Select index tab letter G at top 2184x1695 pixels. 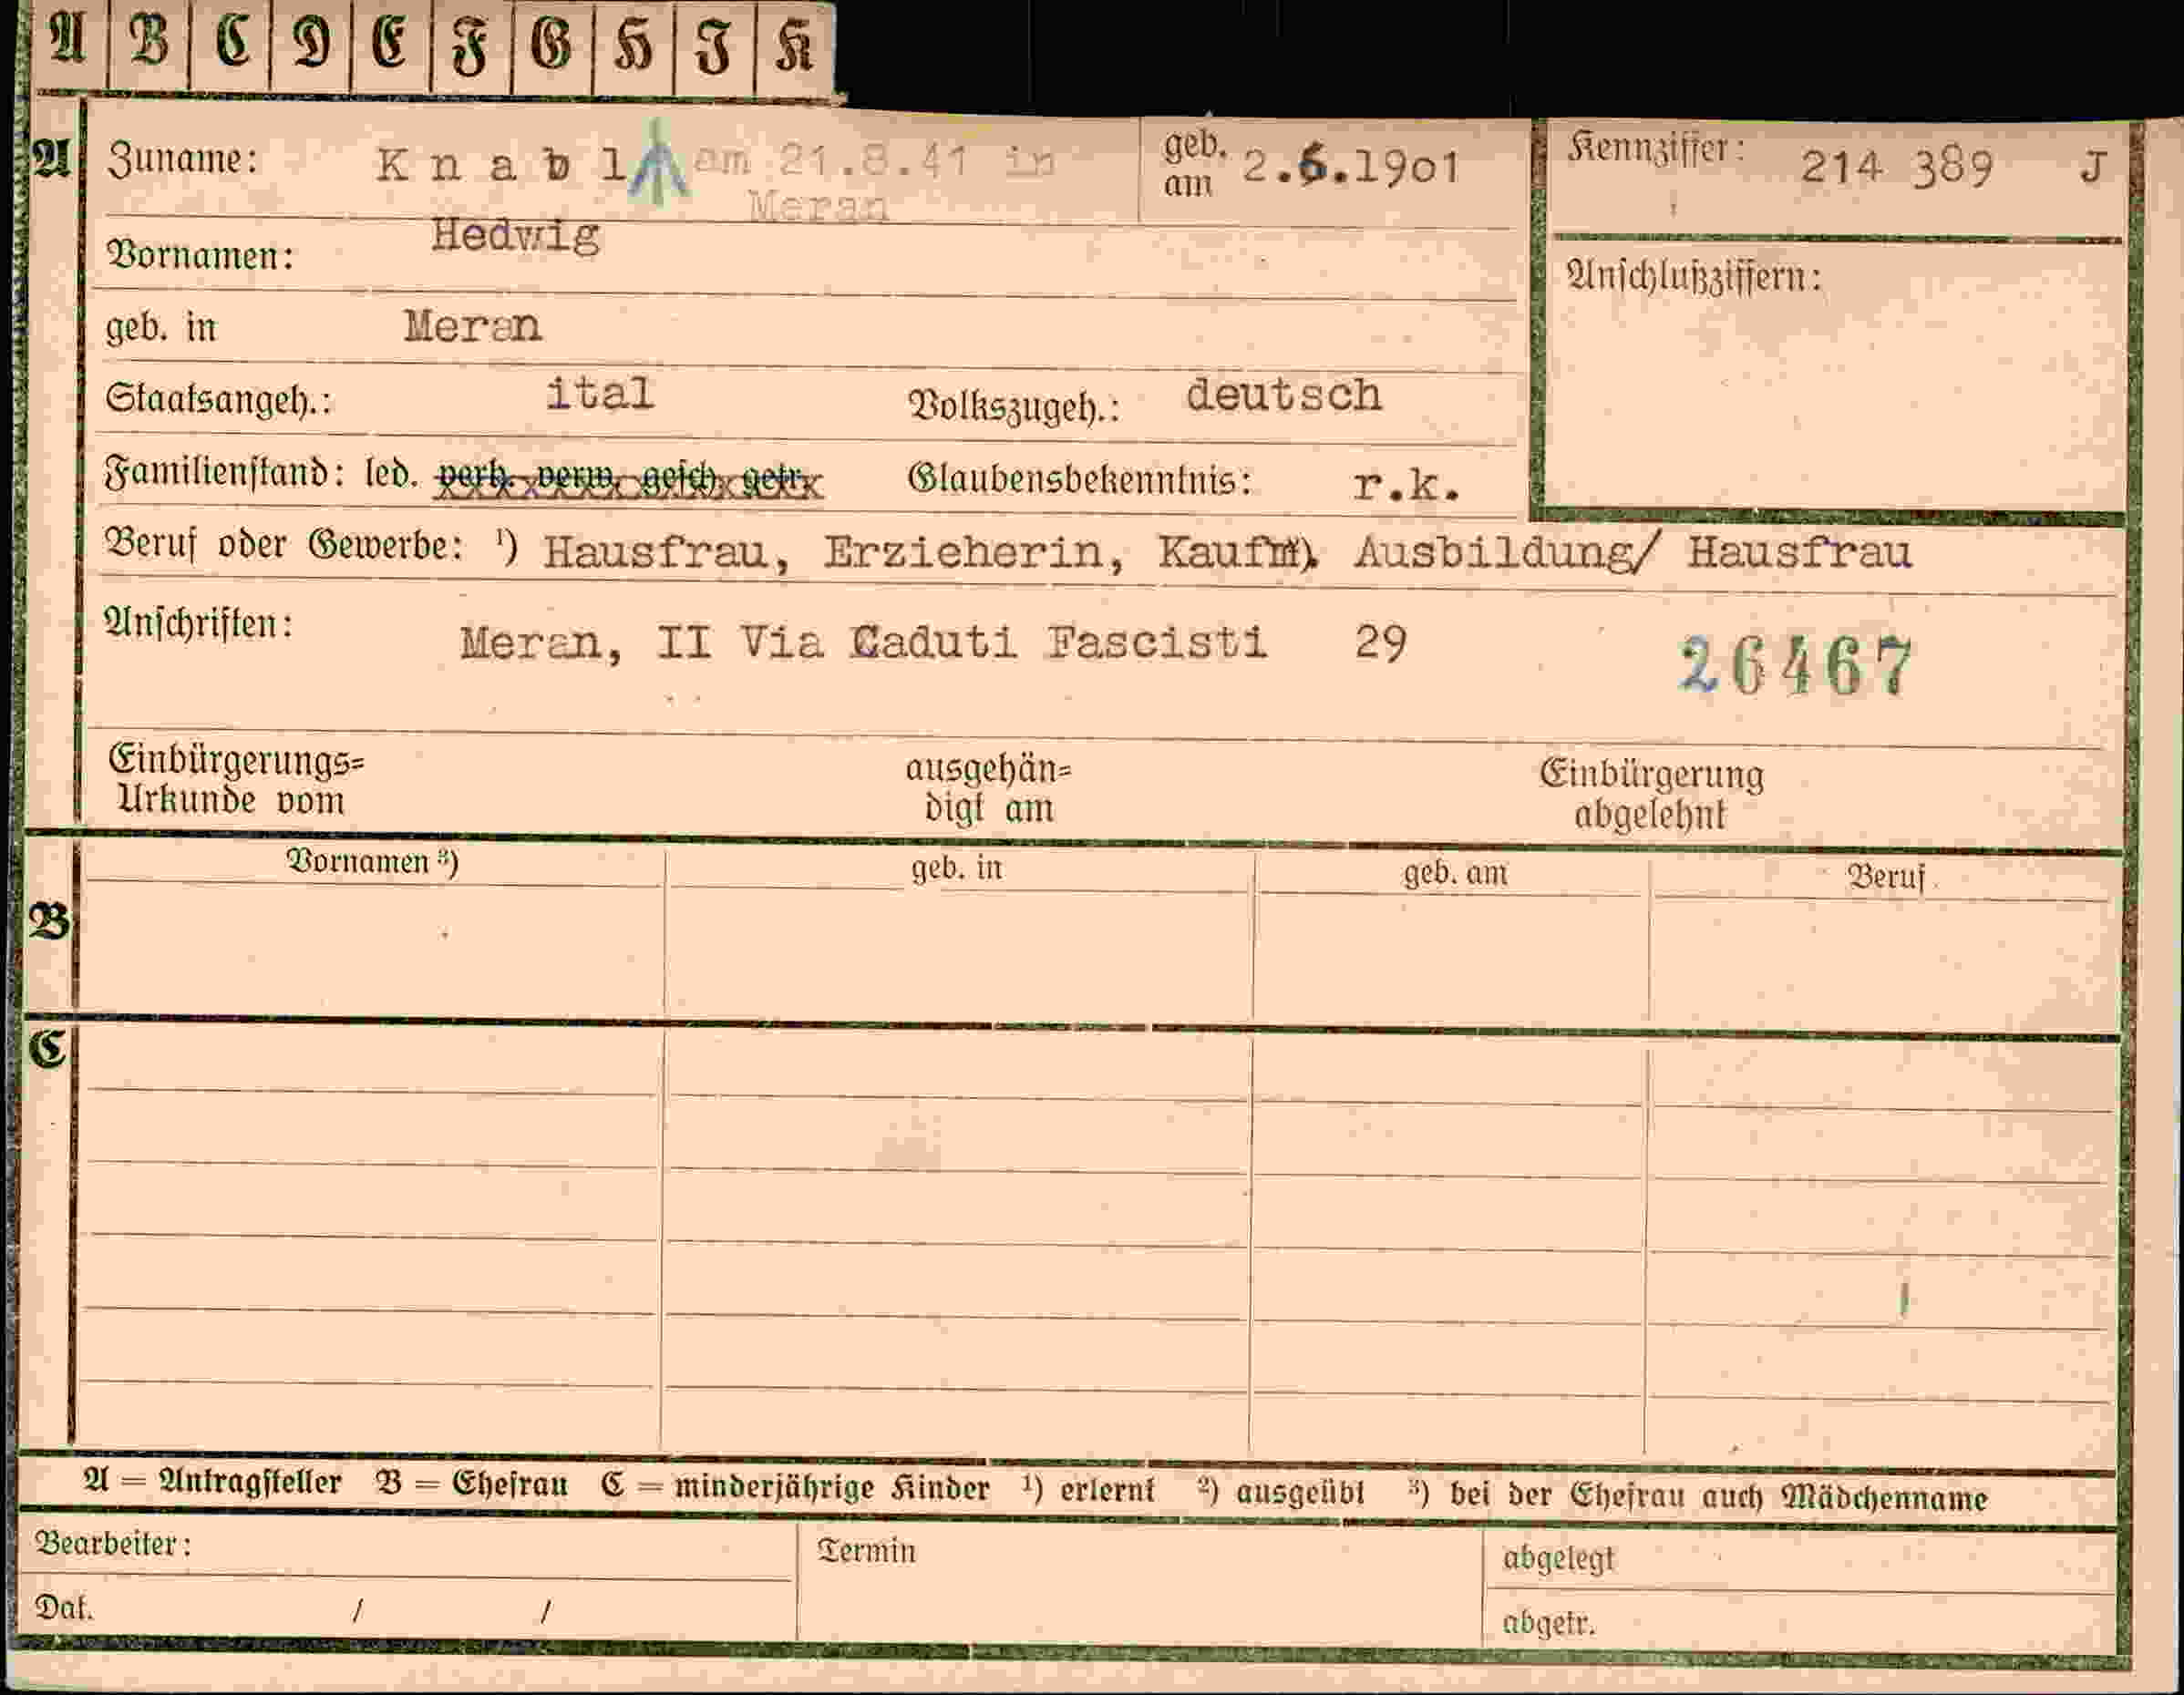552,45
